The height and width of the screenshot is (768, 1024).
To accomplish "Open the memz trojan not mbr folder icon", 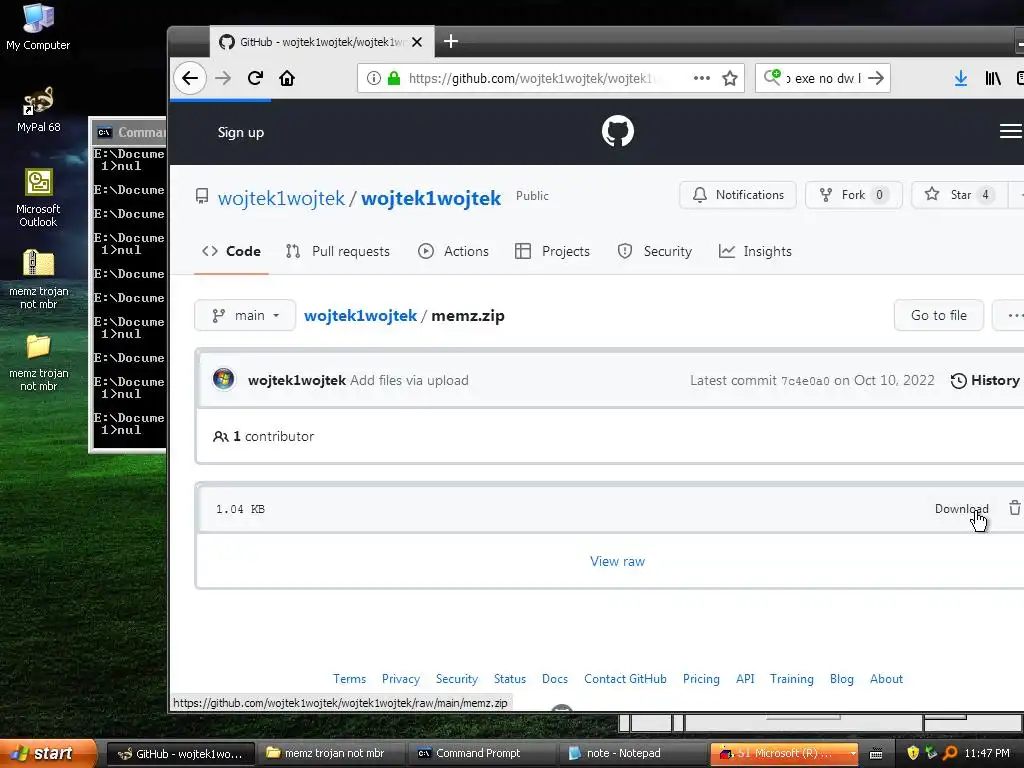I will pos(38,362).
